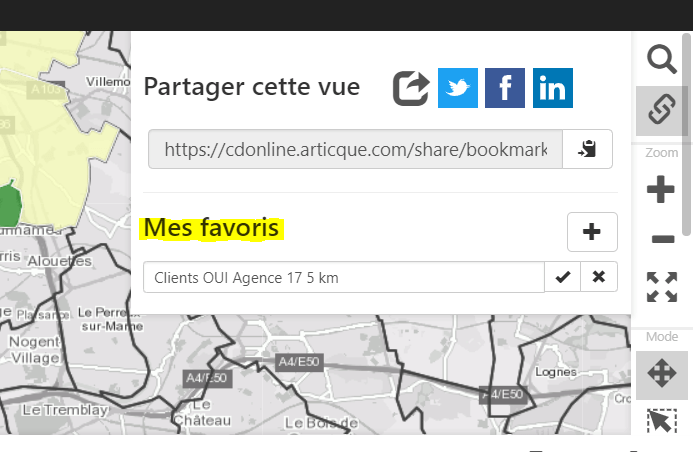
Task: Click the favorite name text field
Action: pos(343,277)
